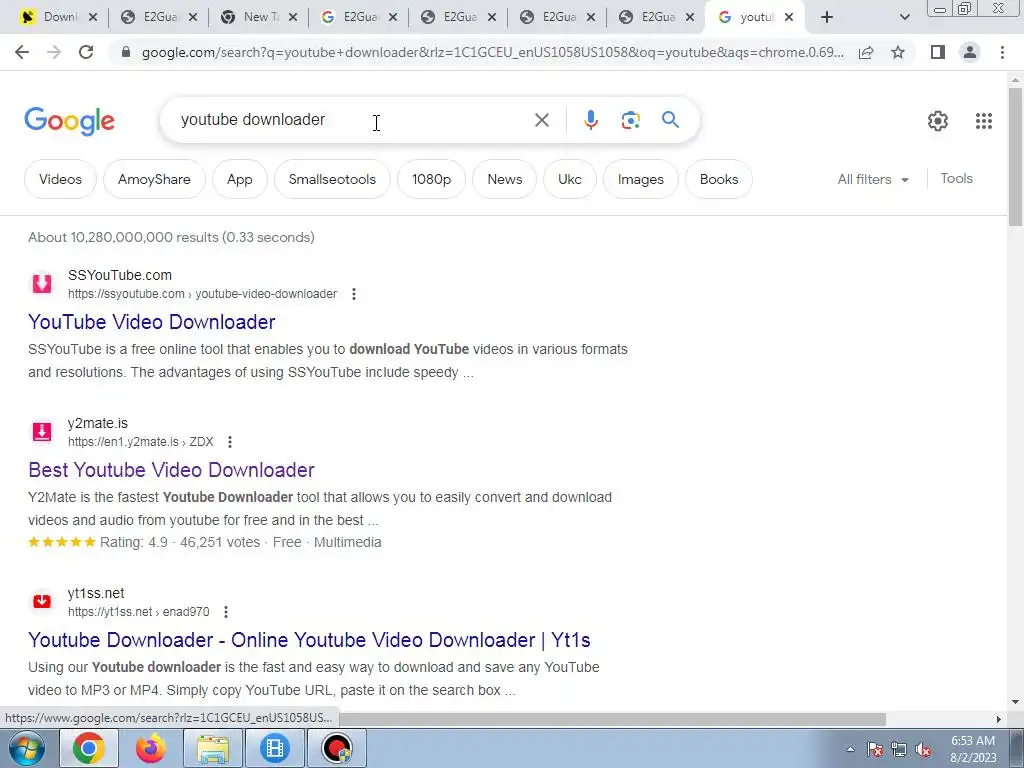The image size is (1024, 768).
Task: Show hidden system tray icons
Action: pyautogui.click(x=850, y=750)
